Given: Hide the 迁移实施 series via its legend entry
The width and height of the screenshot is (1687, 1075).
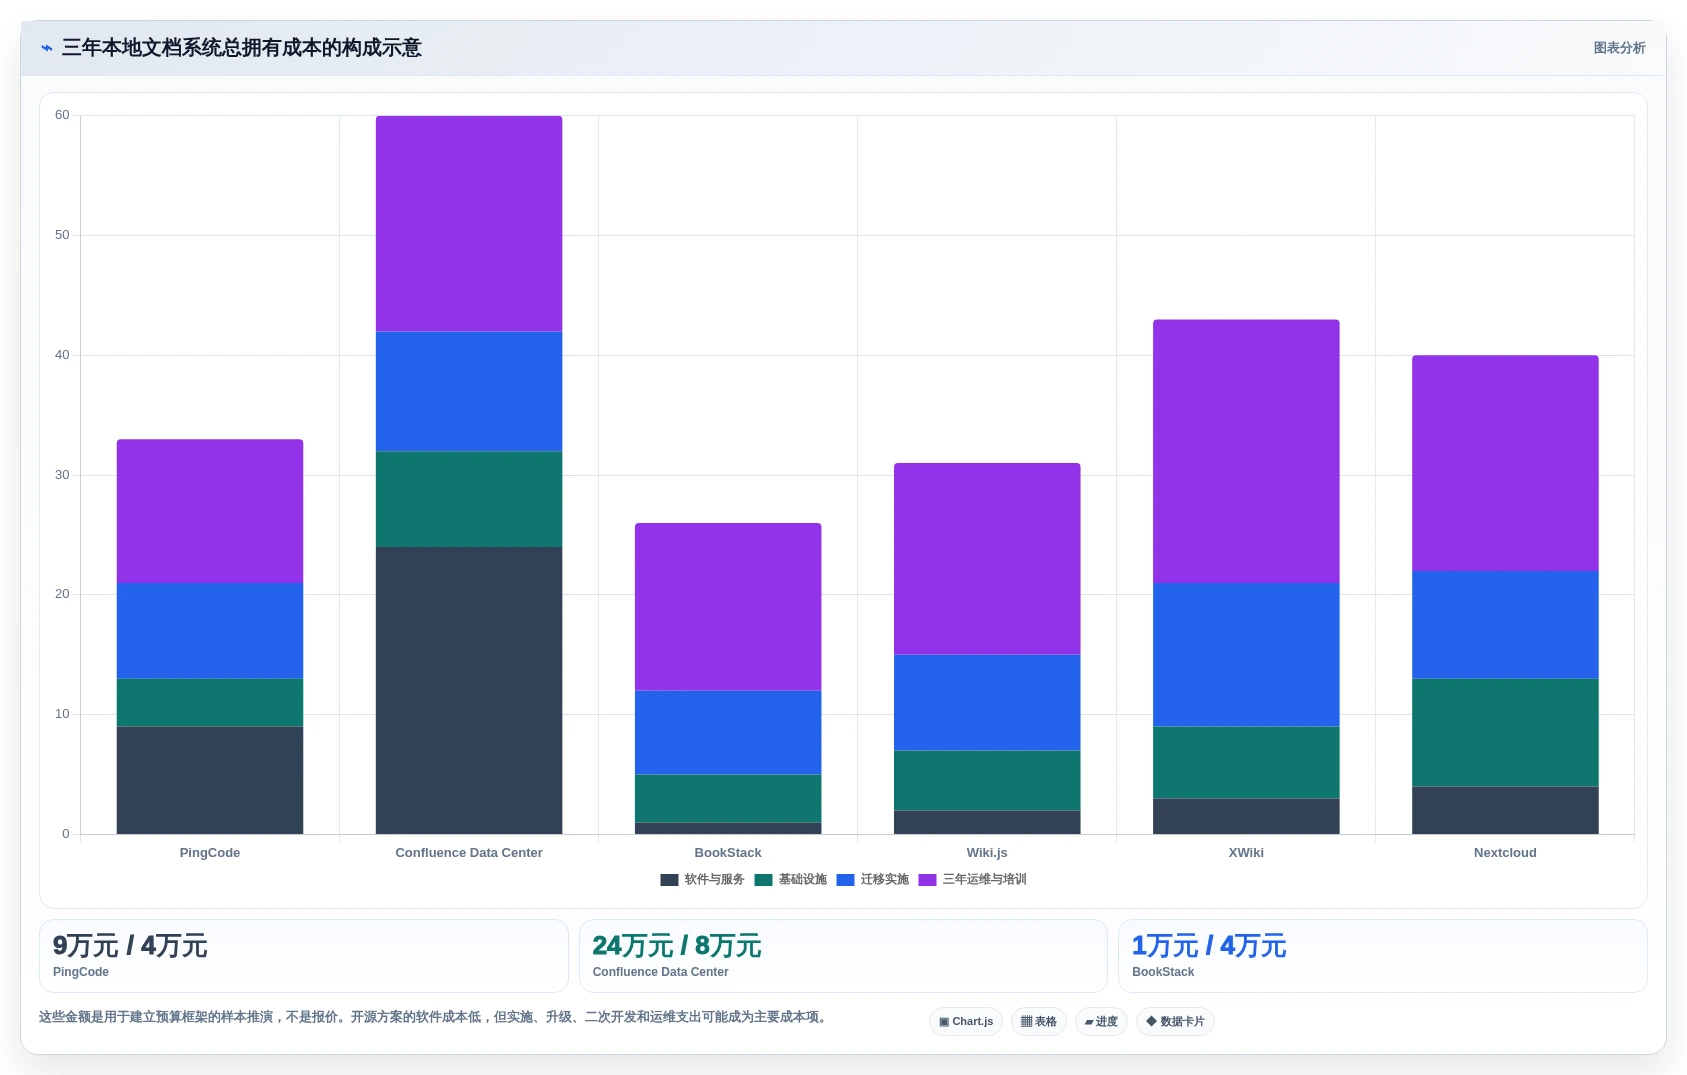Looking at the screenshot, I should click(x=872, y=880).
